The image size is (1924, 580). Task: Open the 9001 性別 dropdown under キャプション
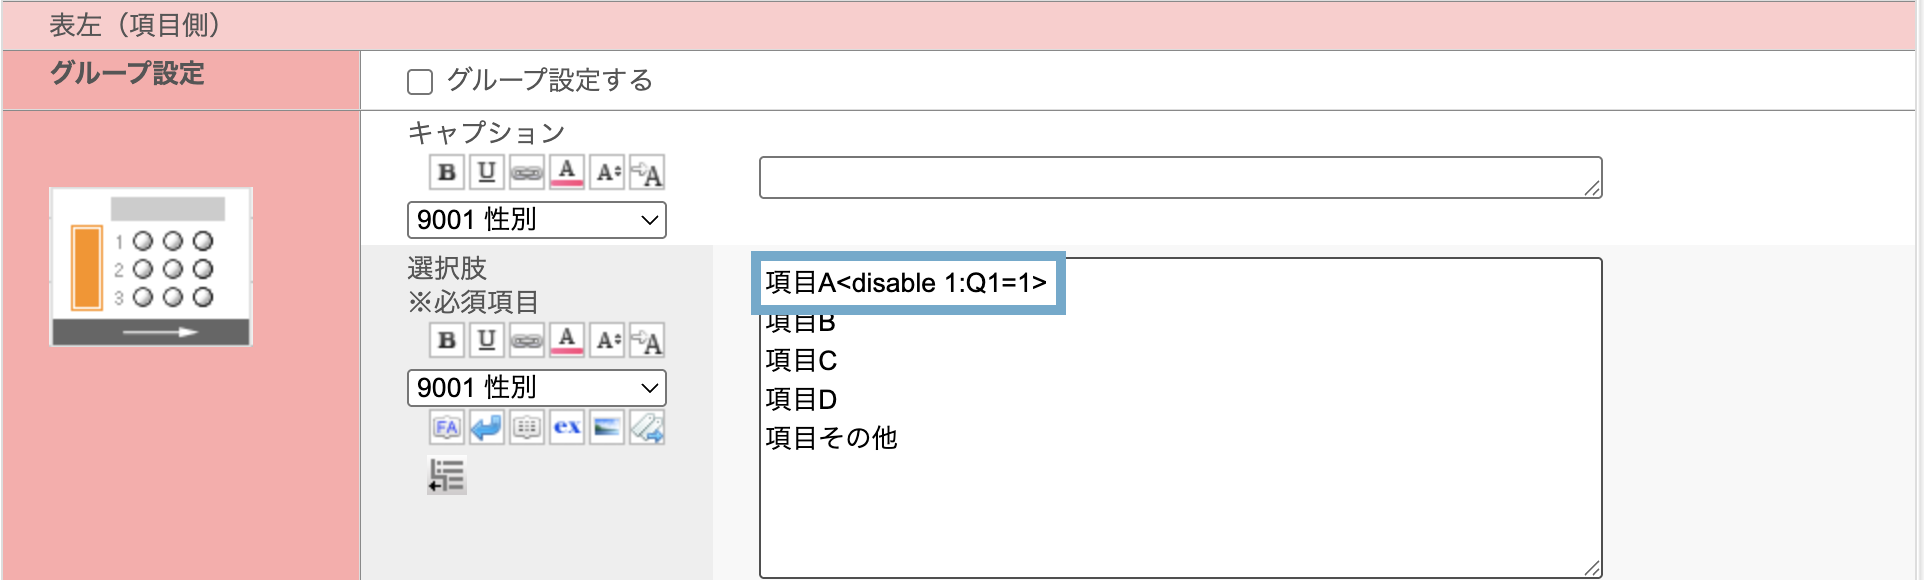pos(536,220)
